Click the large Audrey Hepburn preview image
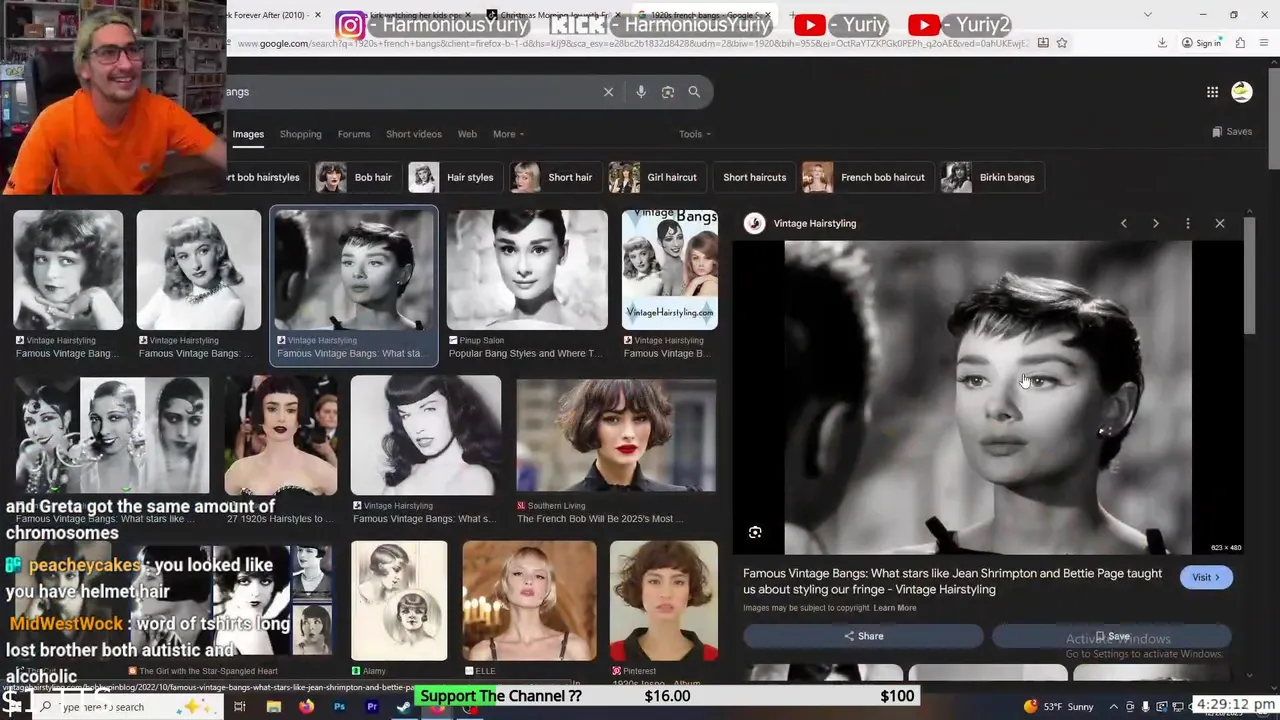Screen dimensions: 1280x720 coord(988,397)
